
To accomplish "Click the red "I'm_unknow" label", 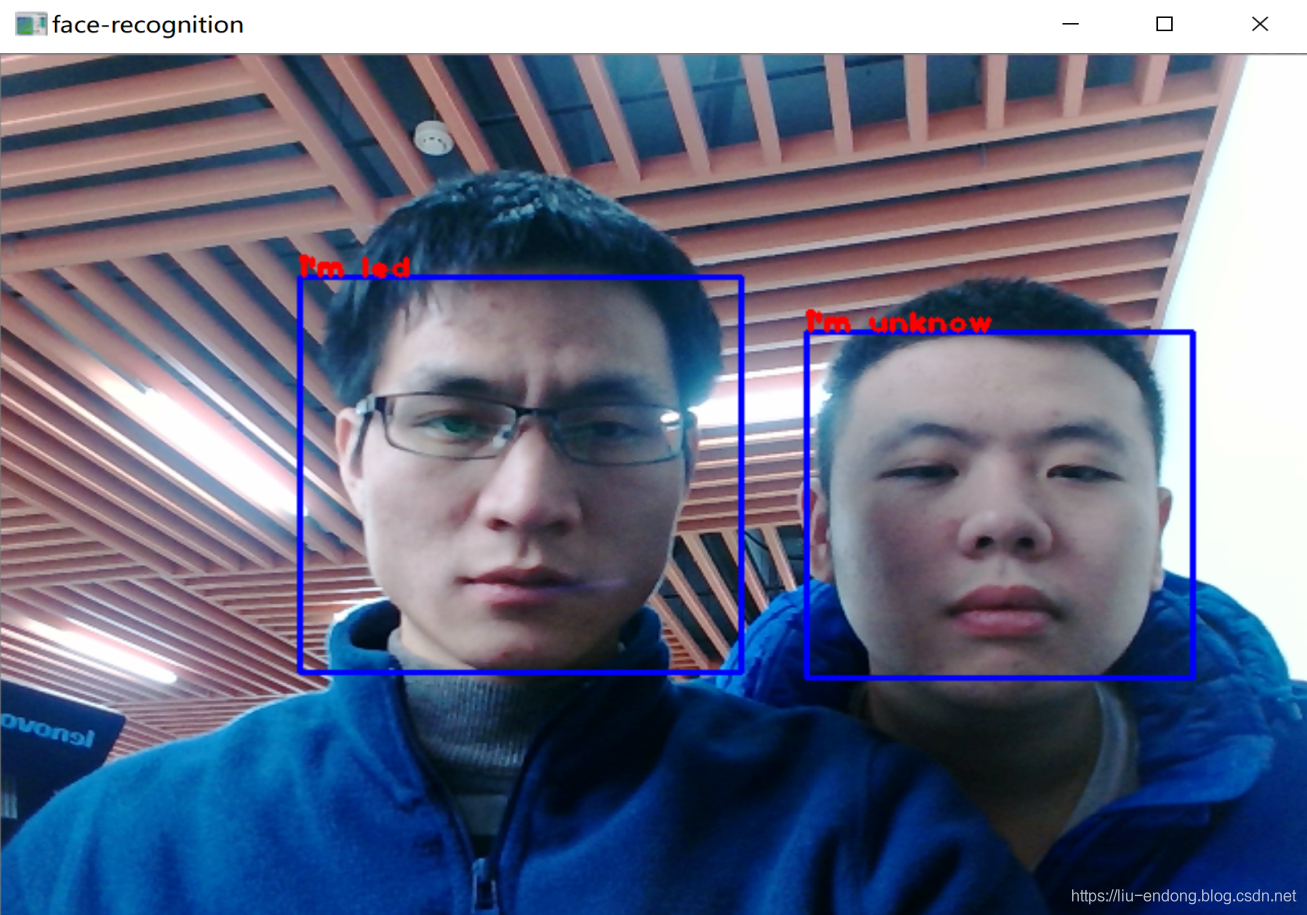I will click(898, 322).
